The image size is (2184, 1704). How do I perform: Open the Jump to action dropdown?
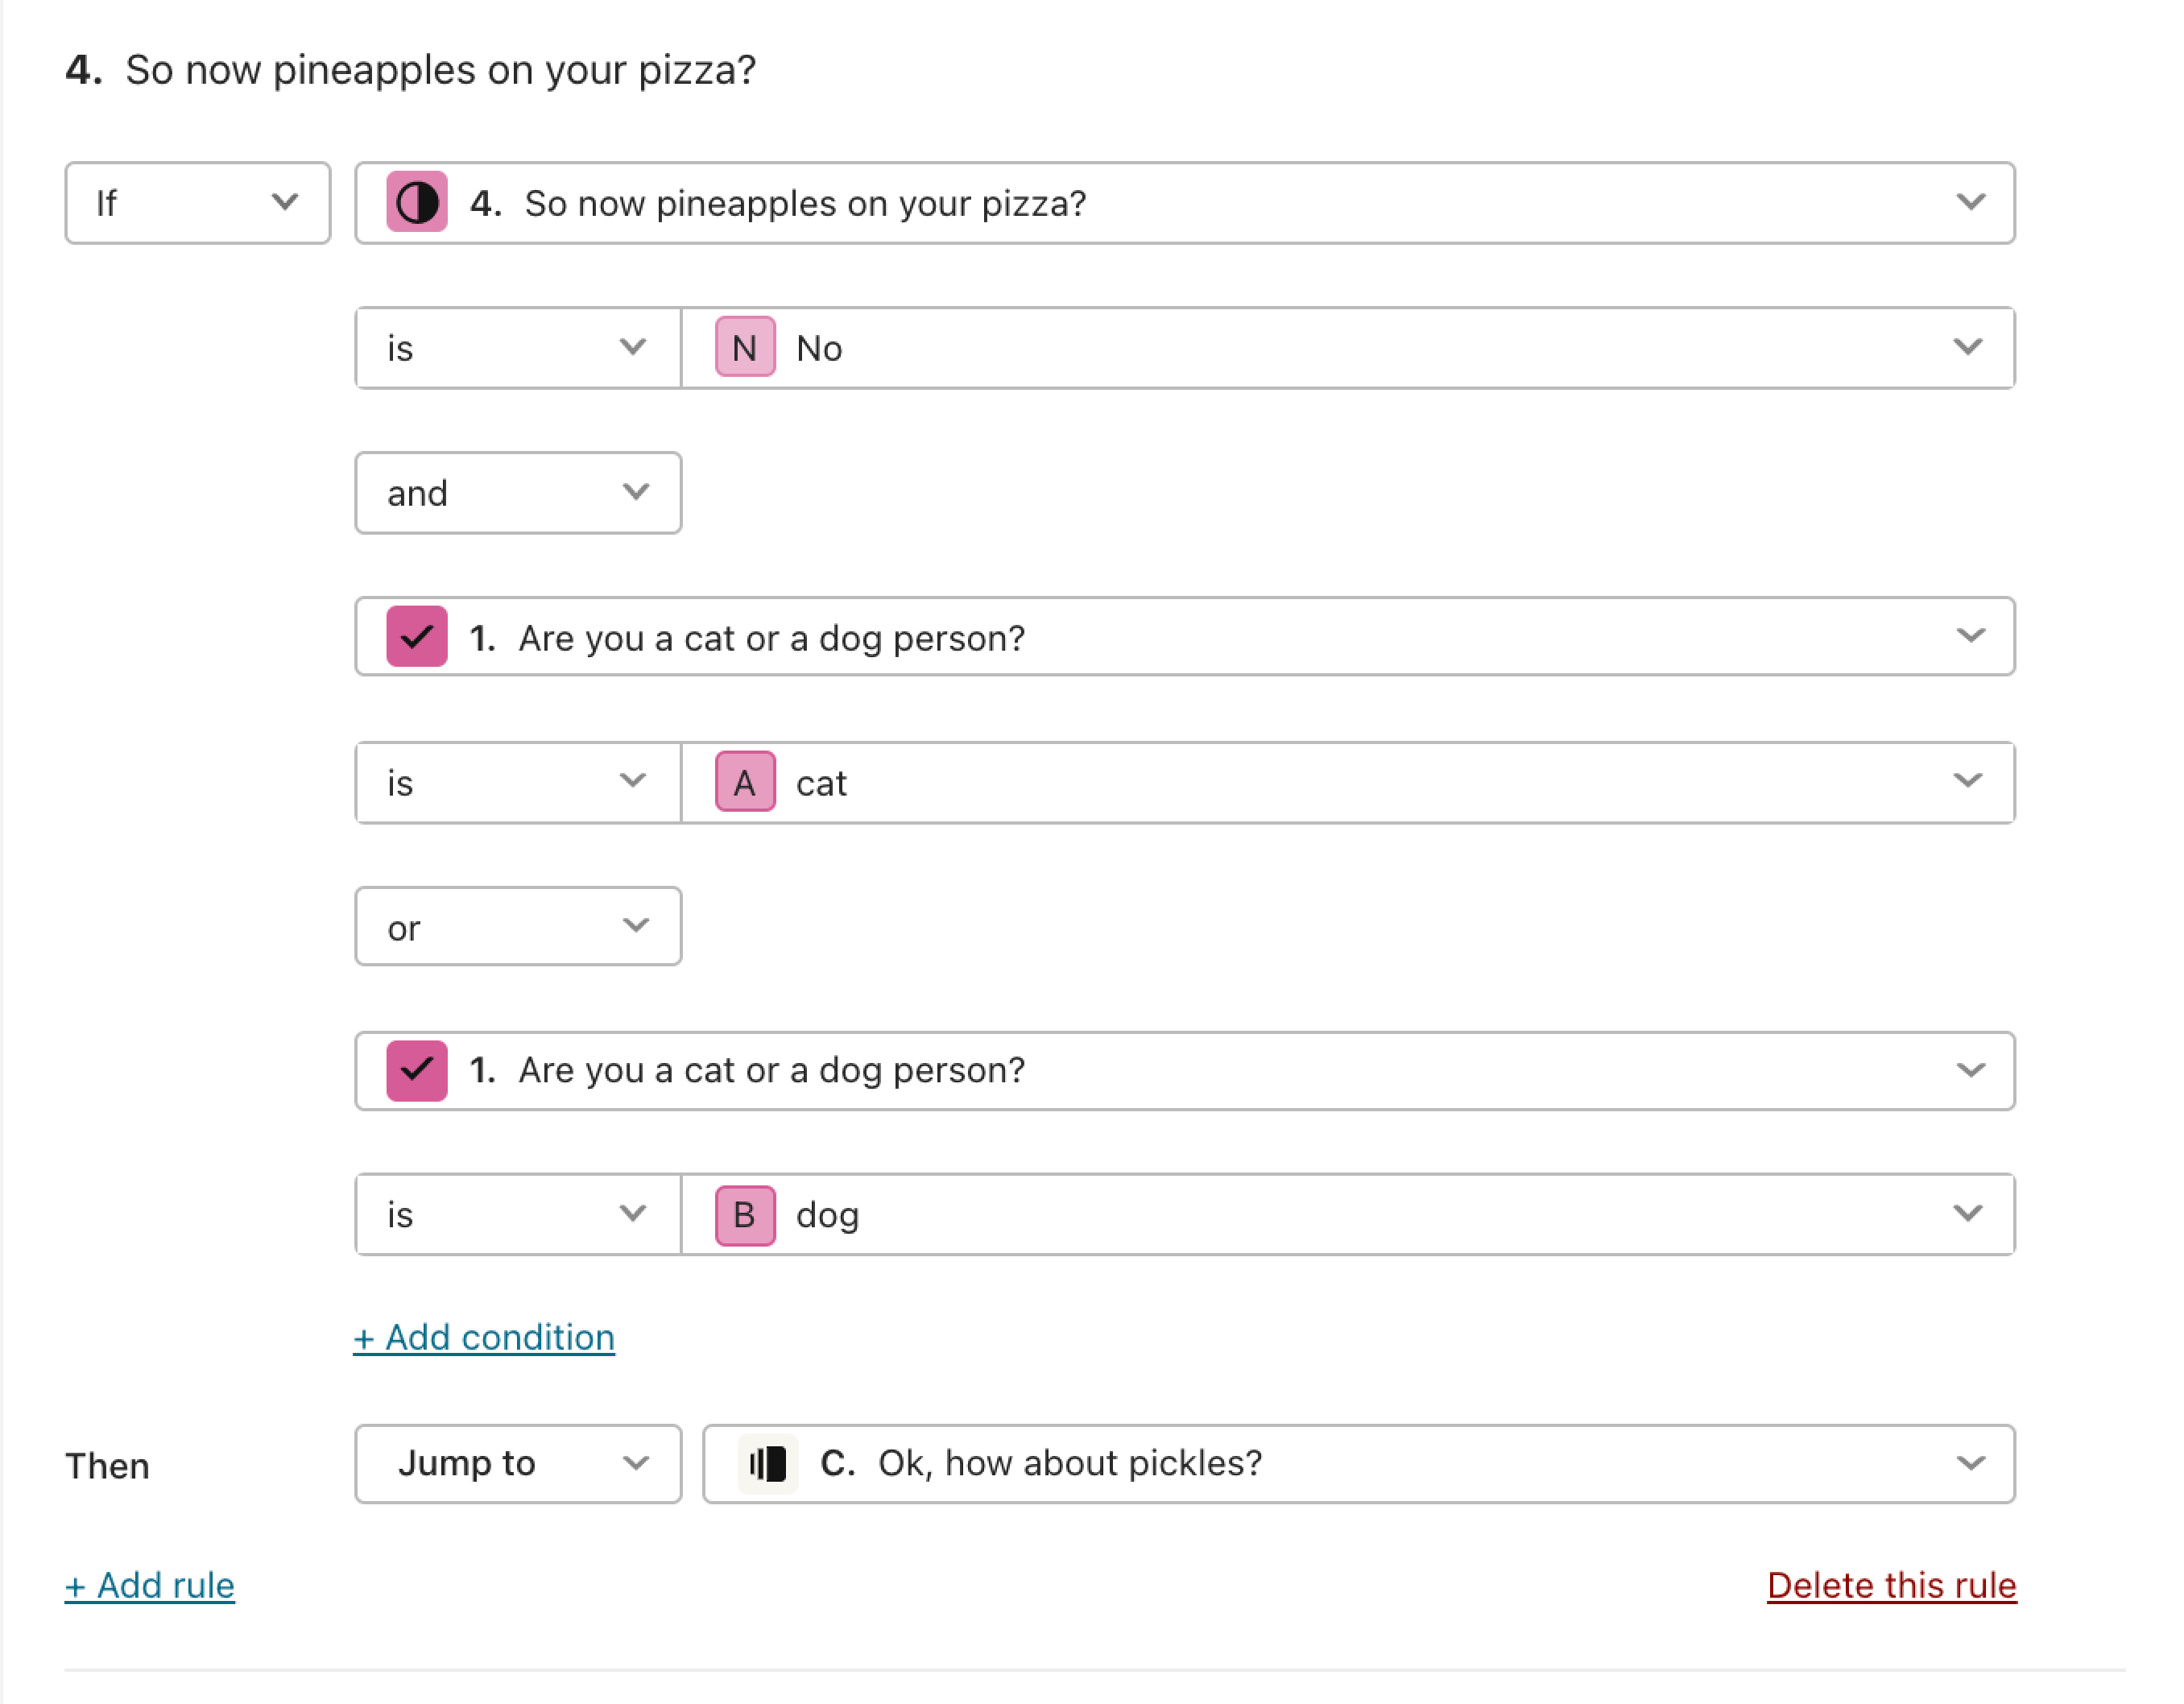tap(516, 1464)
